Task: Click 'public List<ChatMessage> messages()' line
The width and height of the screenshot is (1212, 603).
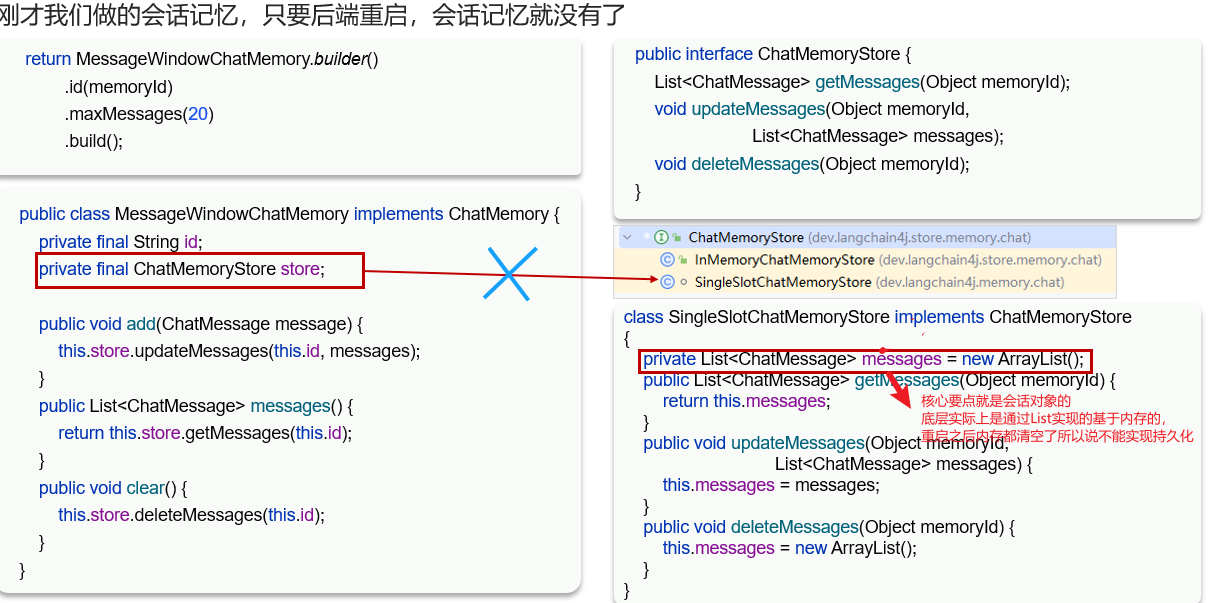Action: (x=196, y=406)
